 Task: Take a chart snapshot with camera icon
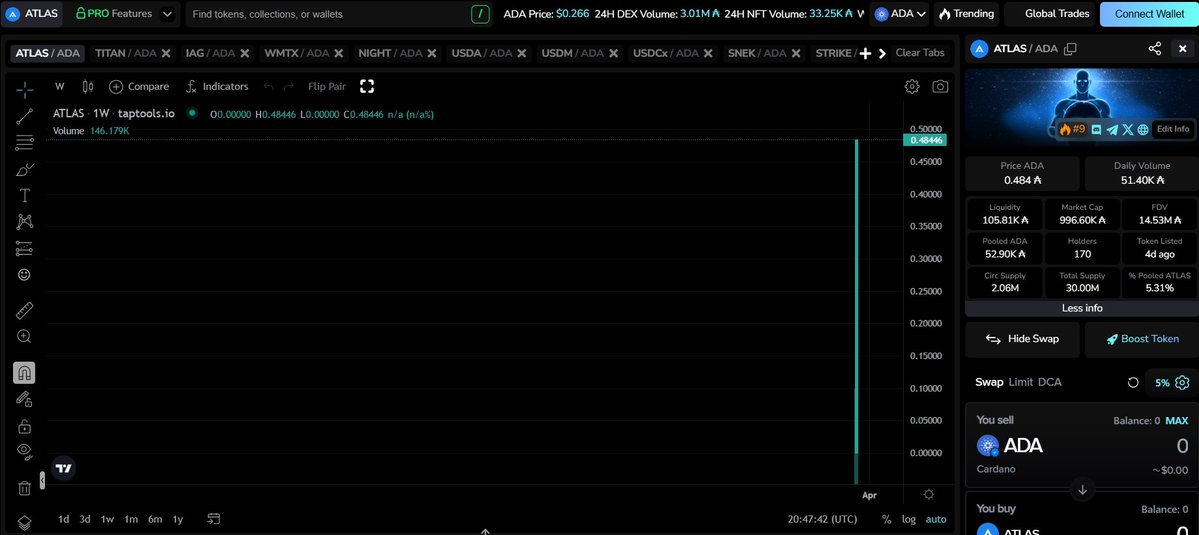click(940, 86)
